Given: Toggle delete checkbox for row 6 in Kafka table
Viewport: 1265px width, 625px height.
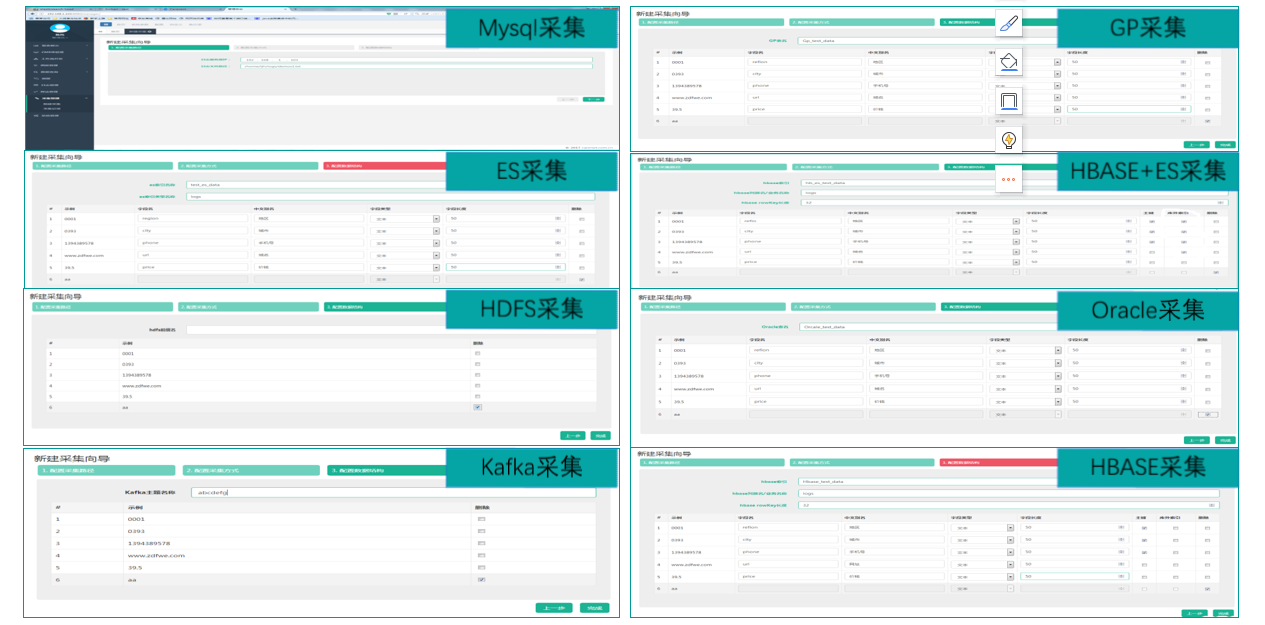Looking at the screenshot, I should (x=481, y=579).
